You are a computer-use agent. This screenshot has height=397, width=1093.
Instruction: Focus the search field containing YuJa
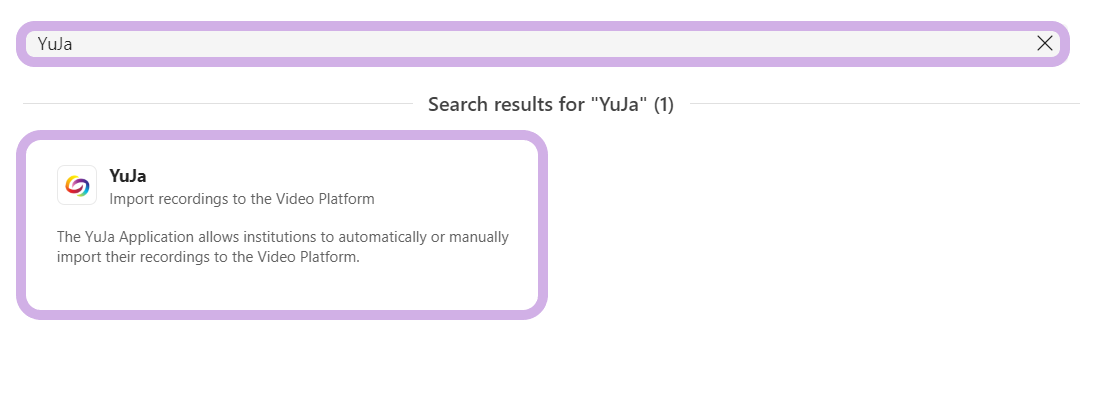543,44
